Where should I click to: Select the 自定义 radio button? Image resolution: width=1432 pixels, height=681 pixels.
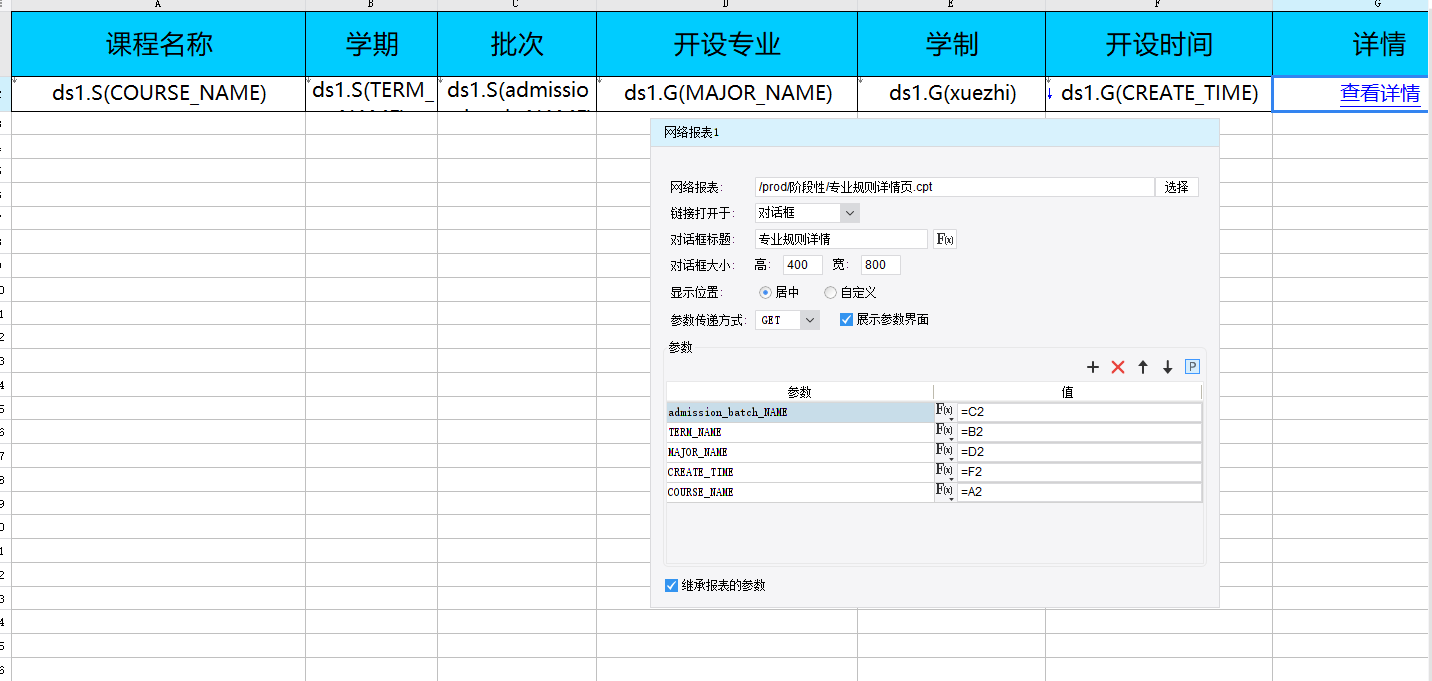[x=830, y=293]
